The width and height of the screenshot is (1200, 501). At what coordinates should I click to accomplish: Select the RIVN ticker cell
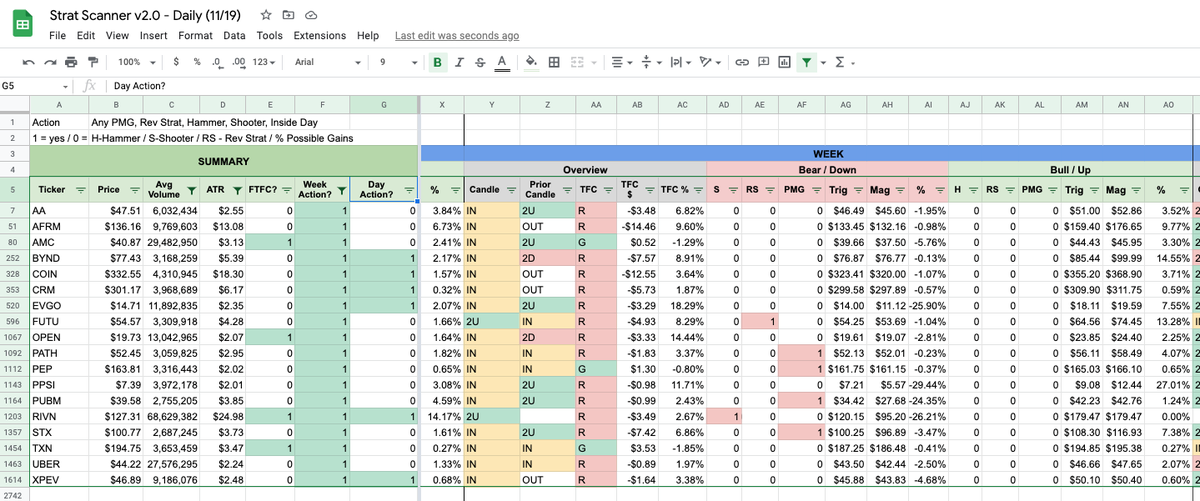(x=59, y=415)
